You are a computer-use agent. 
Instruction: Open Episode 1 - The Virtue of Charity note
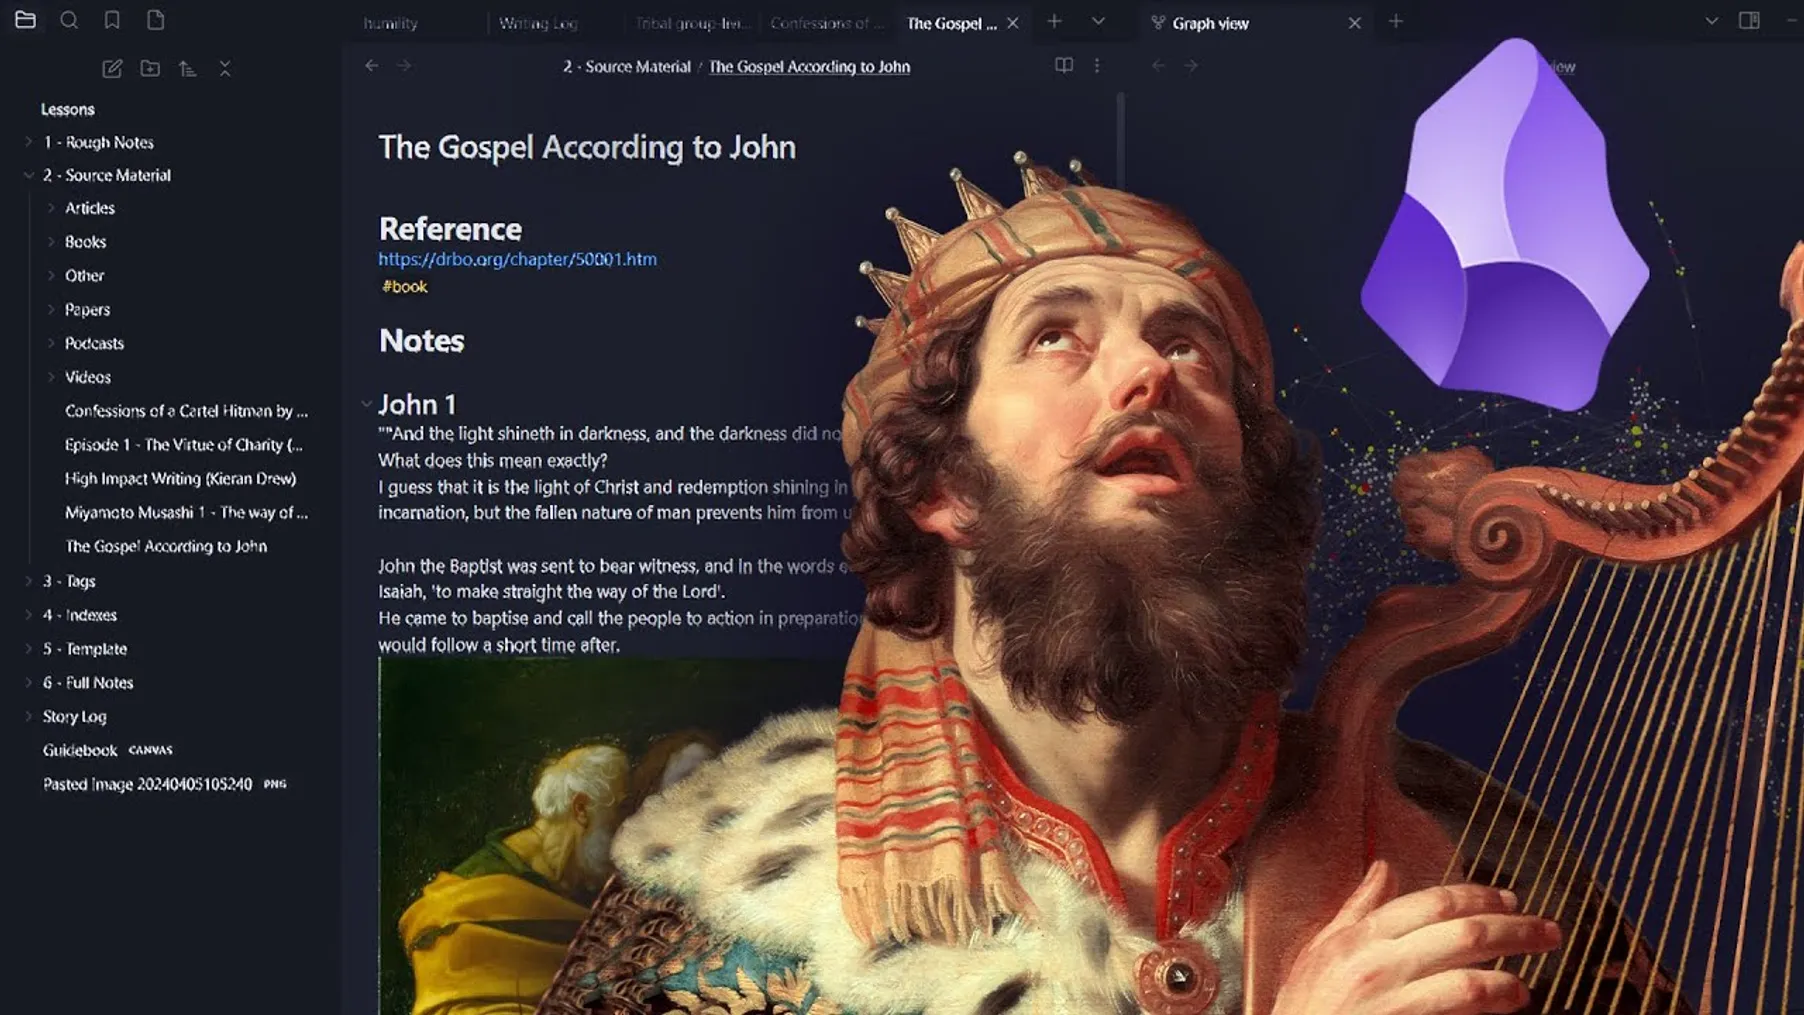pos(186,445)
